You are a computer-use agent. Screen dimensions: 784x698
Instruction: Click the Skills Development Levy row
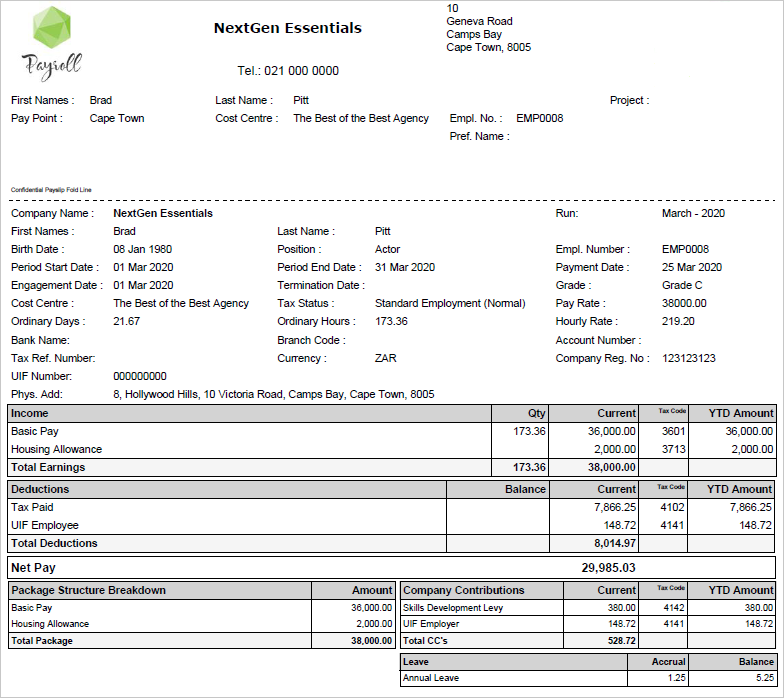coord(588,608)
